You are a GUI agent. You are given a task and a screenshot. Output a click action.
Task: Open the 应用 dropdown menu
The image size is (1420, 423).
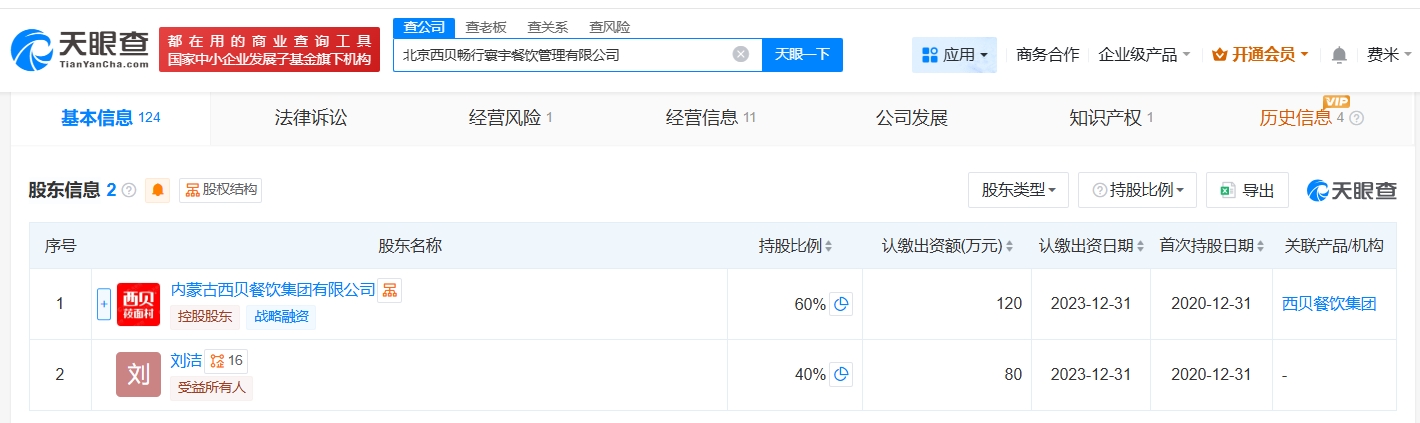[954, 55]
